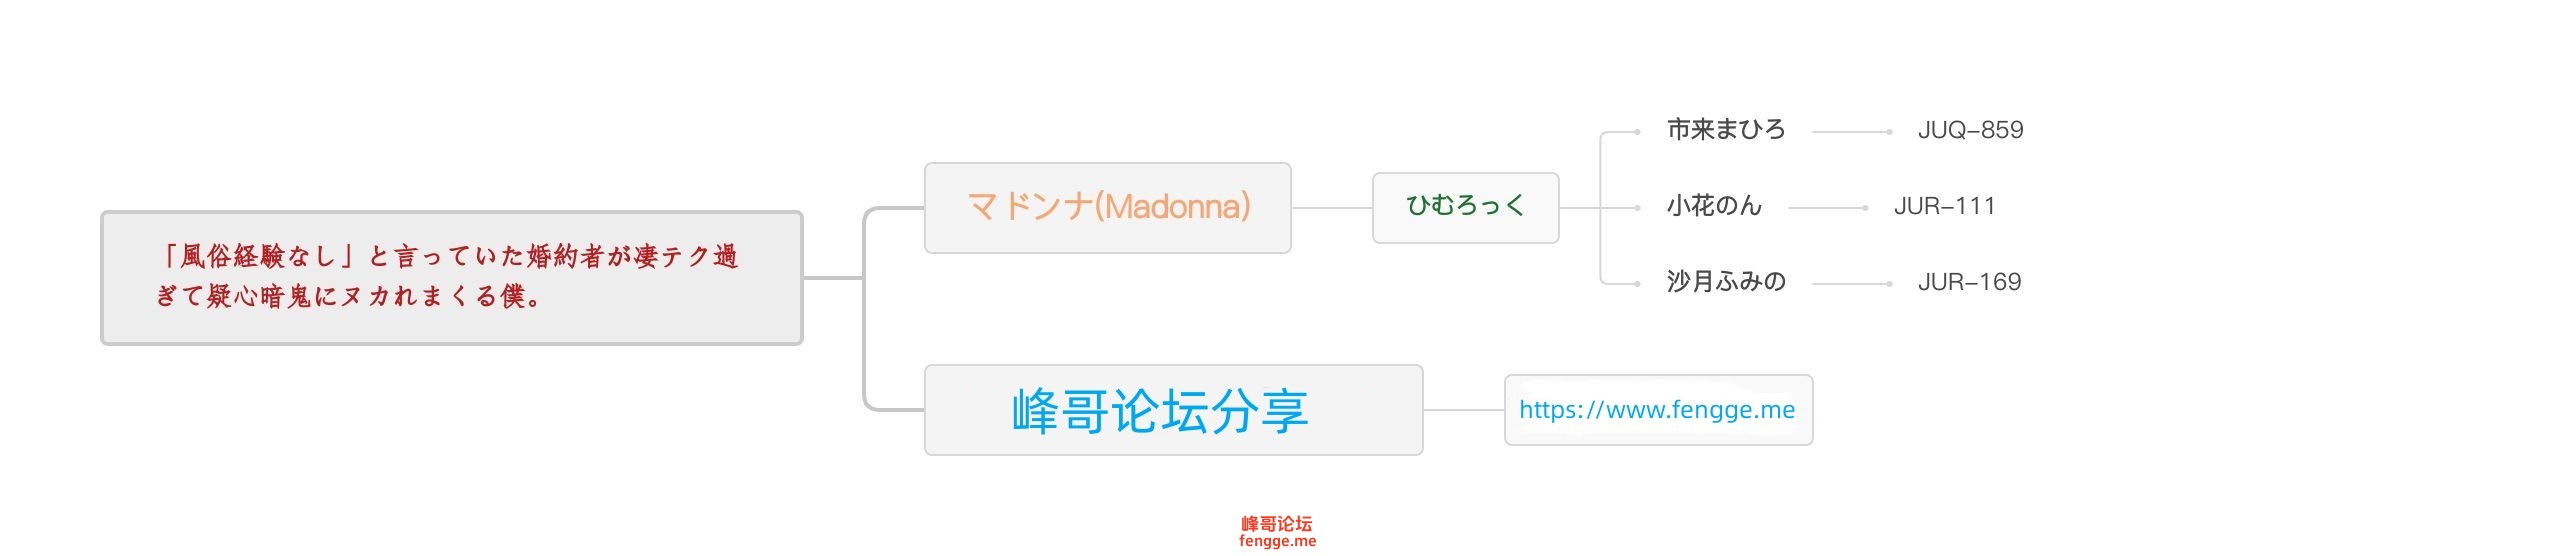This screenshot has width=2550, height=556.
Task: Click the connector dot before JUR-169
Action: (x=1888, y=284)
